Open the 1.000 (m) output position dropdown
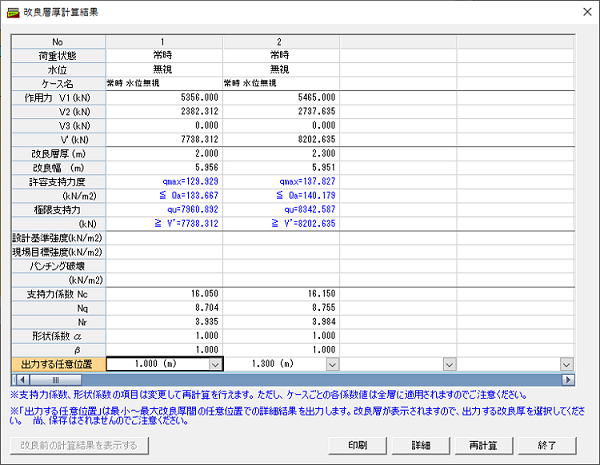This screenshot has width=600, height=465. point(215,365)
